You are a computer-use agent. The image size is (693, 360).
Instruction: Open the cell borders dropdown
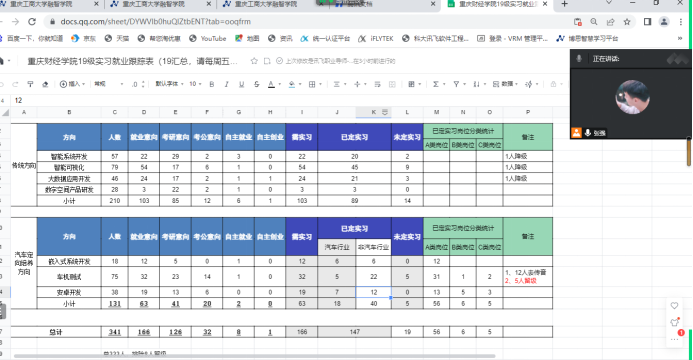(314, 84)
